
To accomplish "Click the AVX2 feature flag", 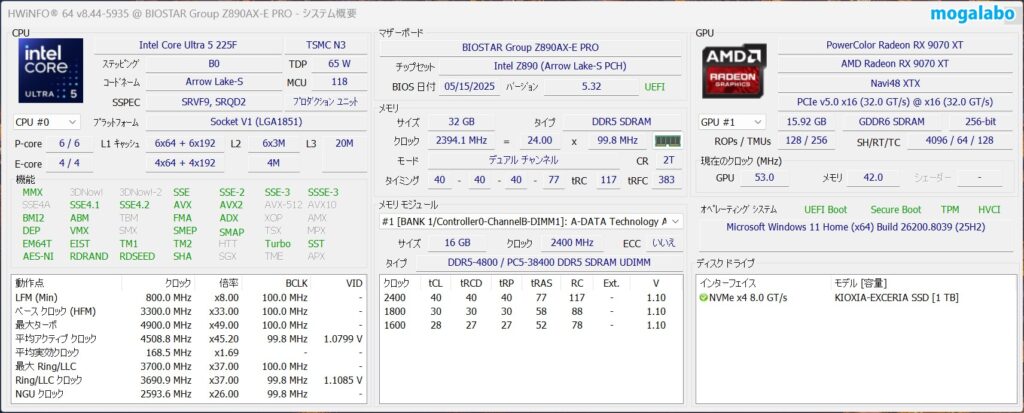I will 231,205.
